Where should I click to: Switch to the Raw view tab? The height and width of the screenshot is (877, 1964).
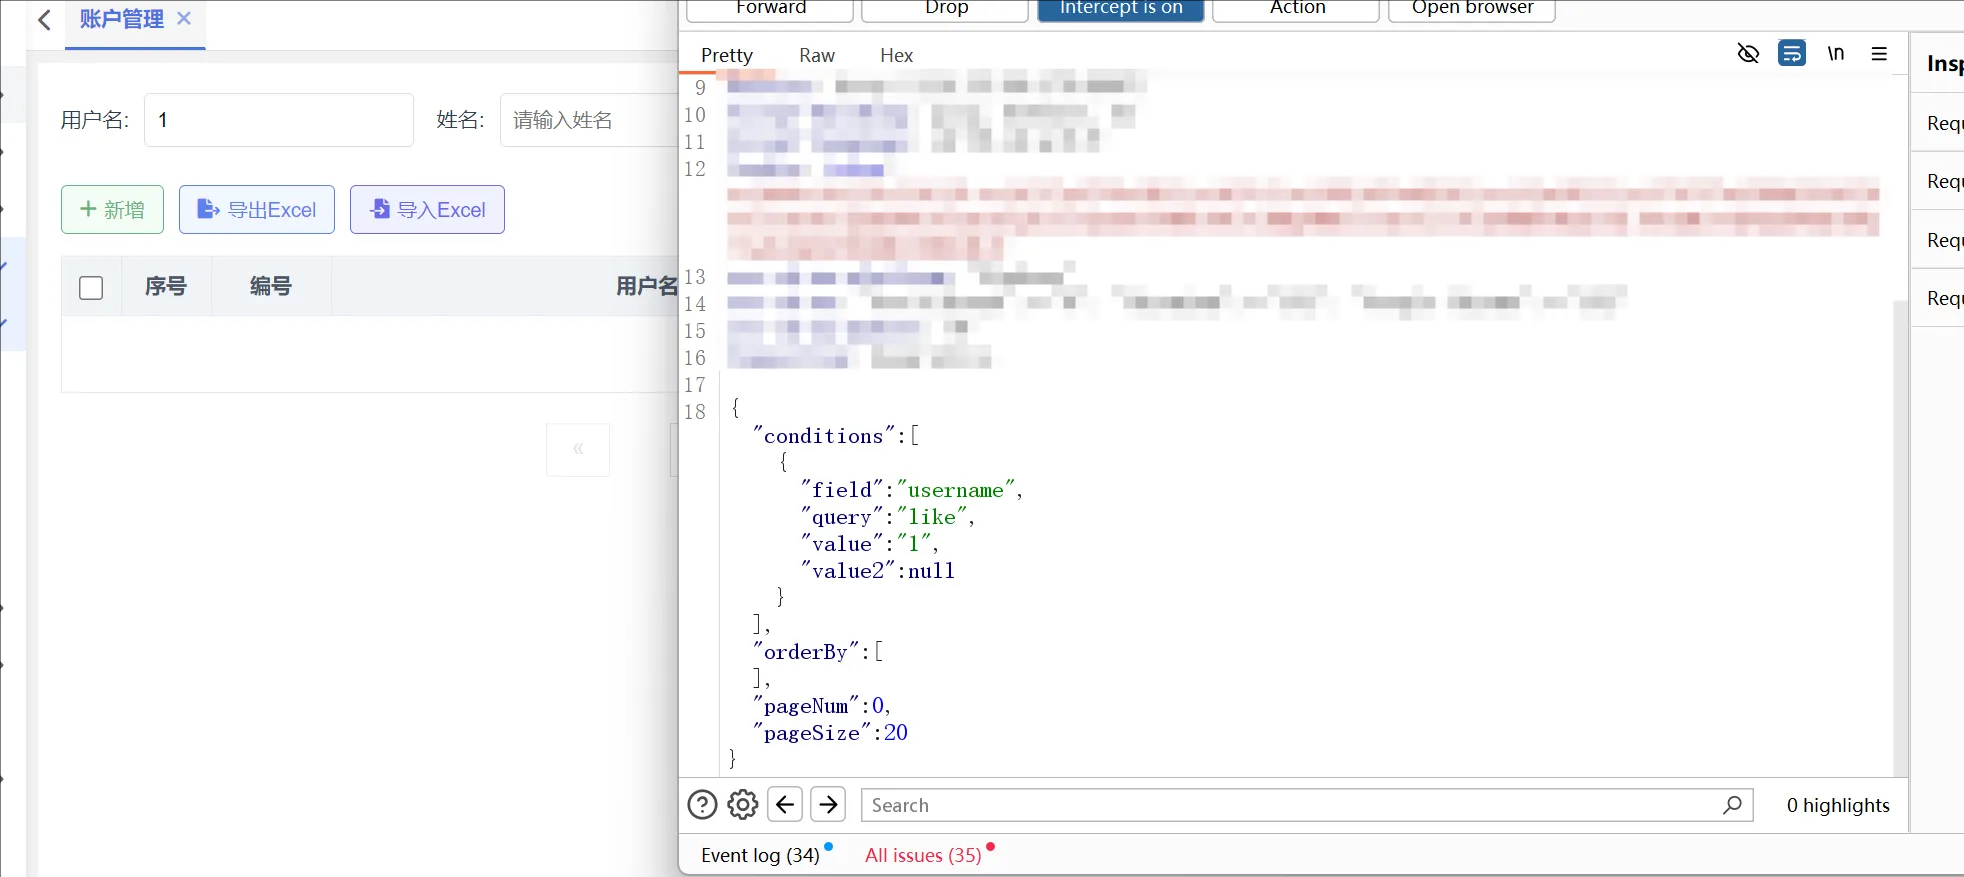point(817,55)
